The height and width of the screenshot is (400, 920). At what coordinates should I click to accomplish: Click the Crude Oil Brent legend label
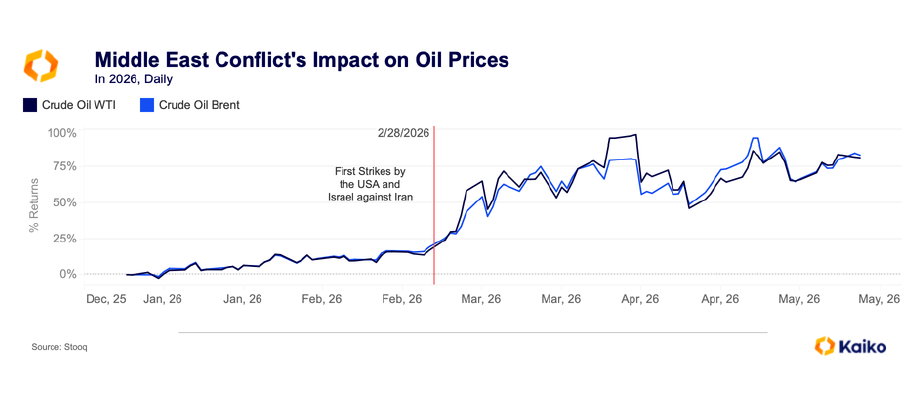click(199, 106)
